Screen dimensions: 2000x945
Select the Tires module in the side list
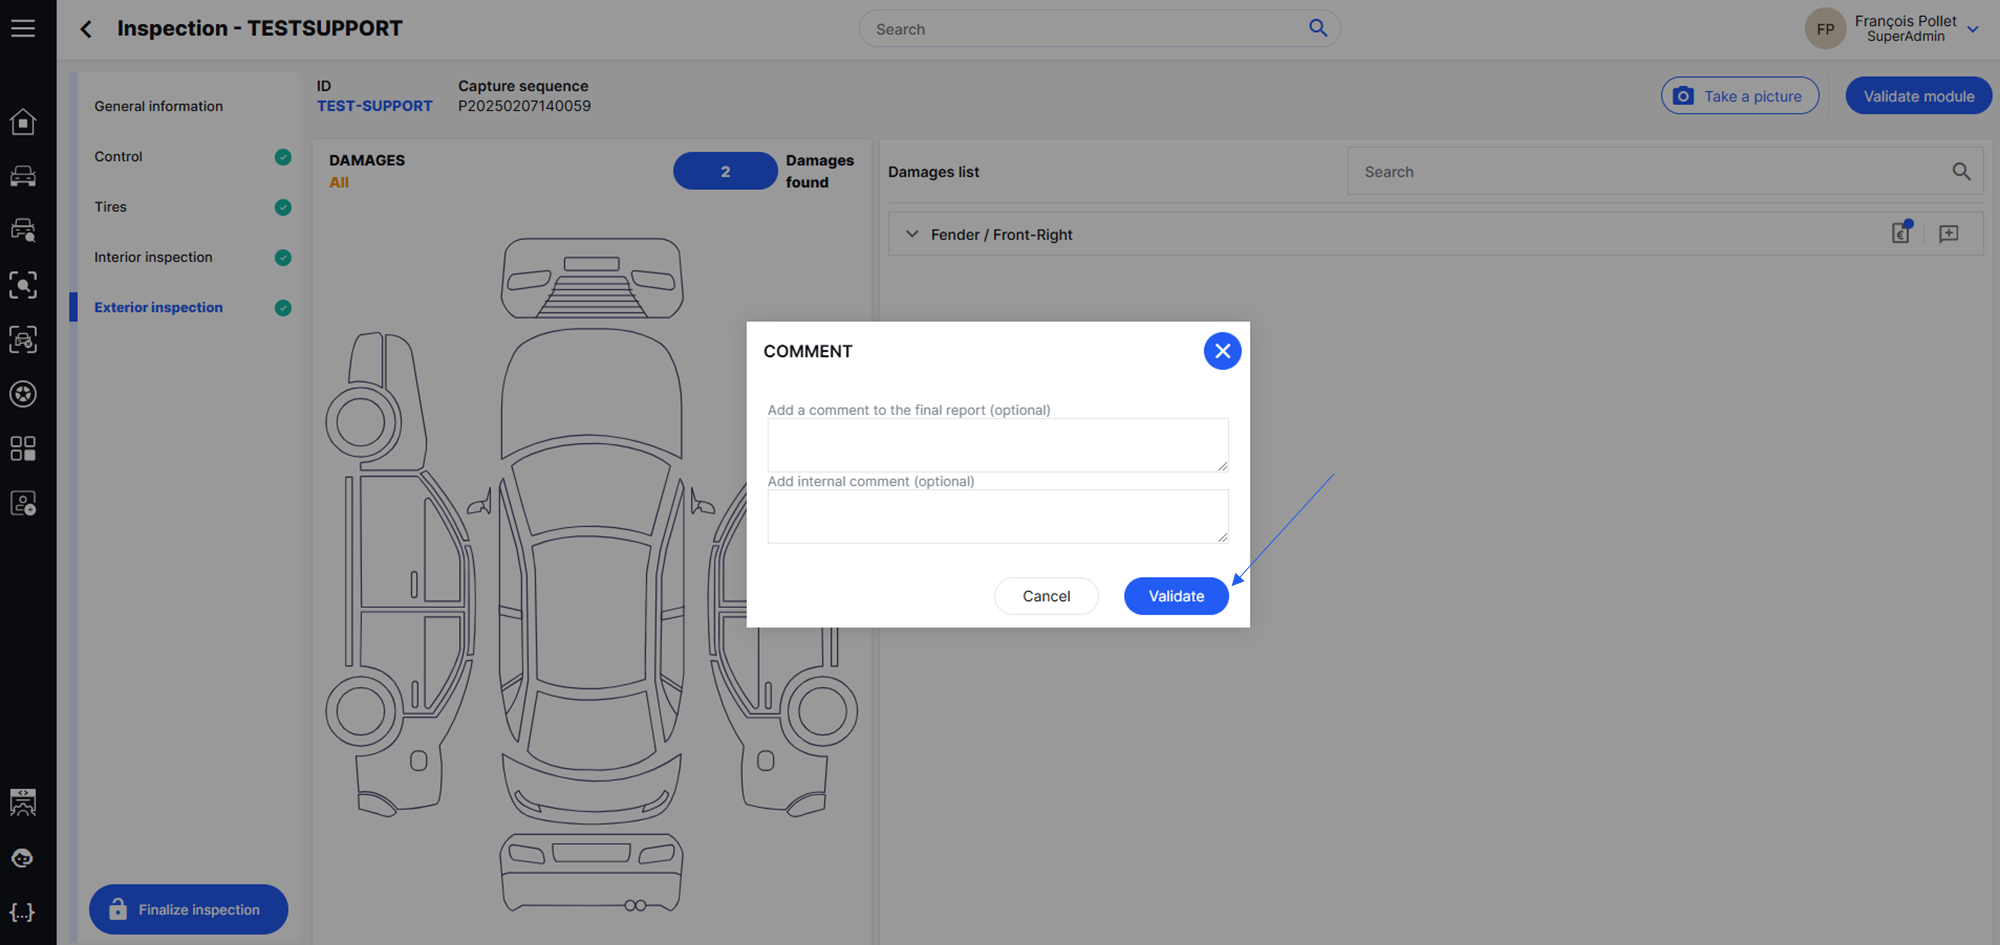click(x=111, y=207)
